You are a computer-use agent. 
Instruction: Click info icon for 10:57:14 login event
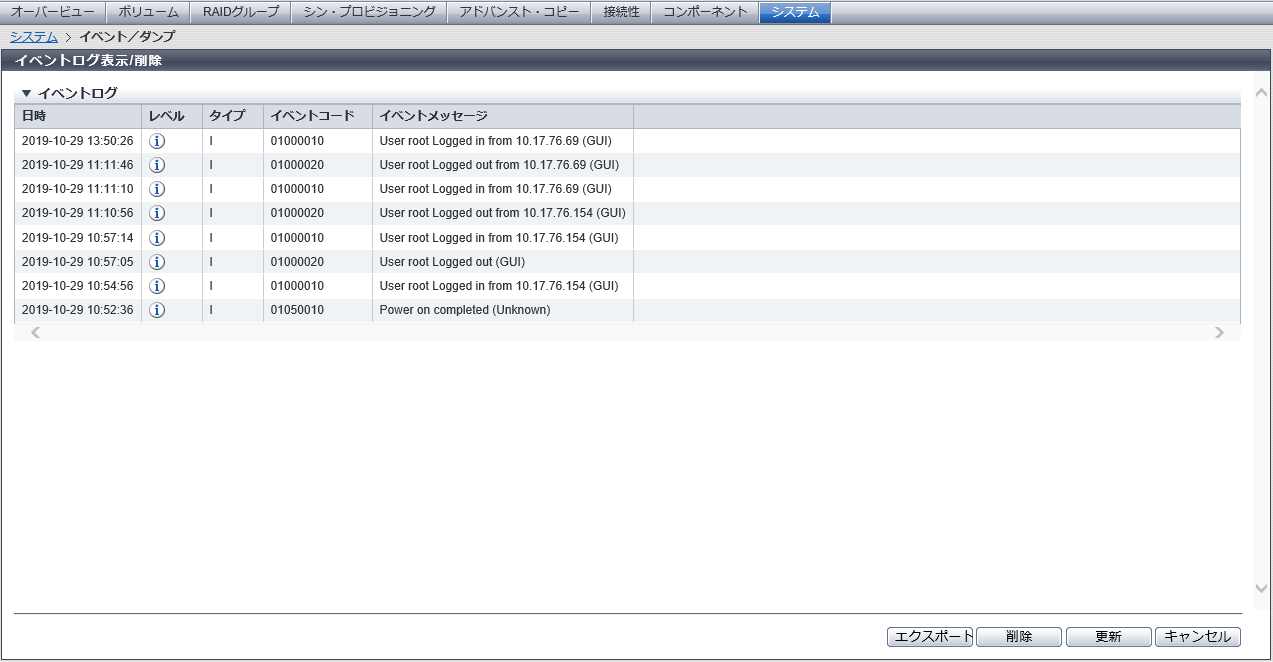point(157,238)
